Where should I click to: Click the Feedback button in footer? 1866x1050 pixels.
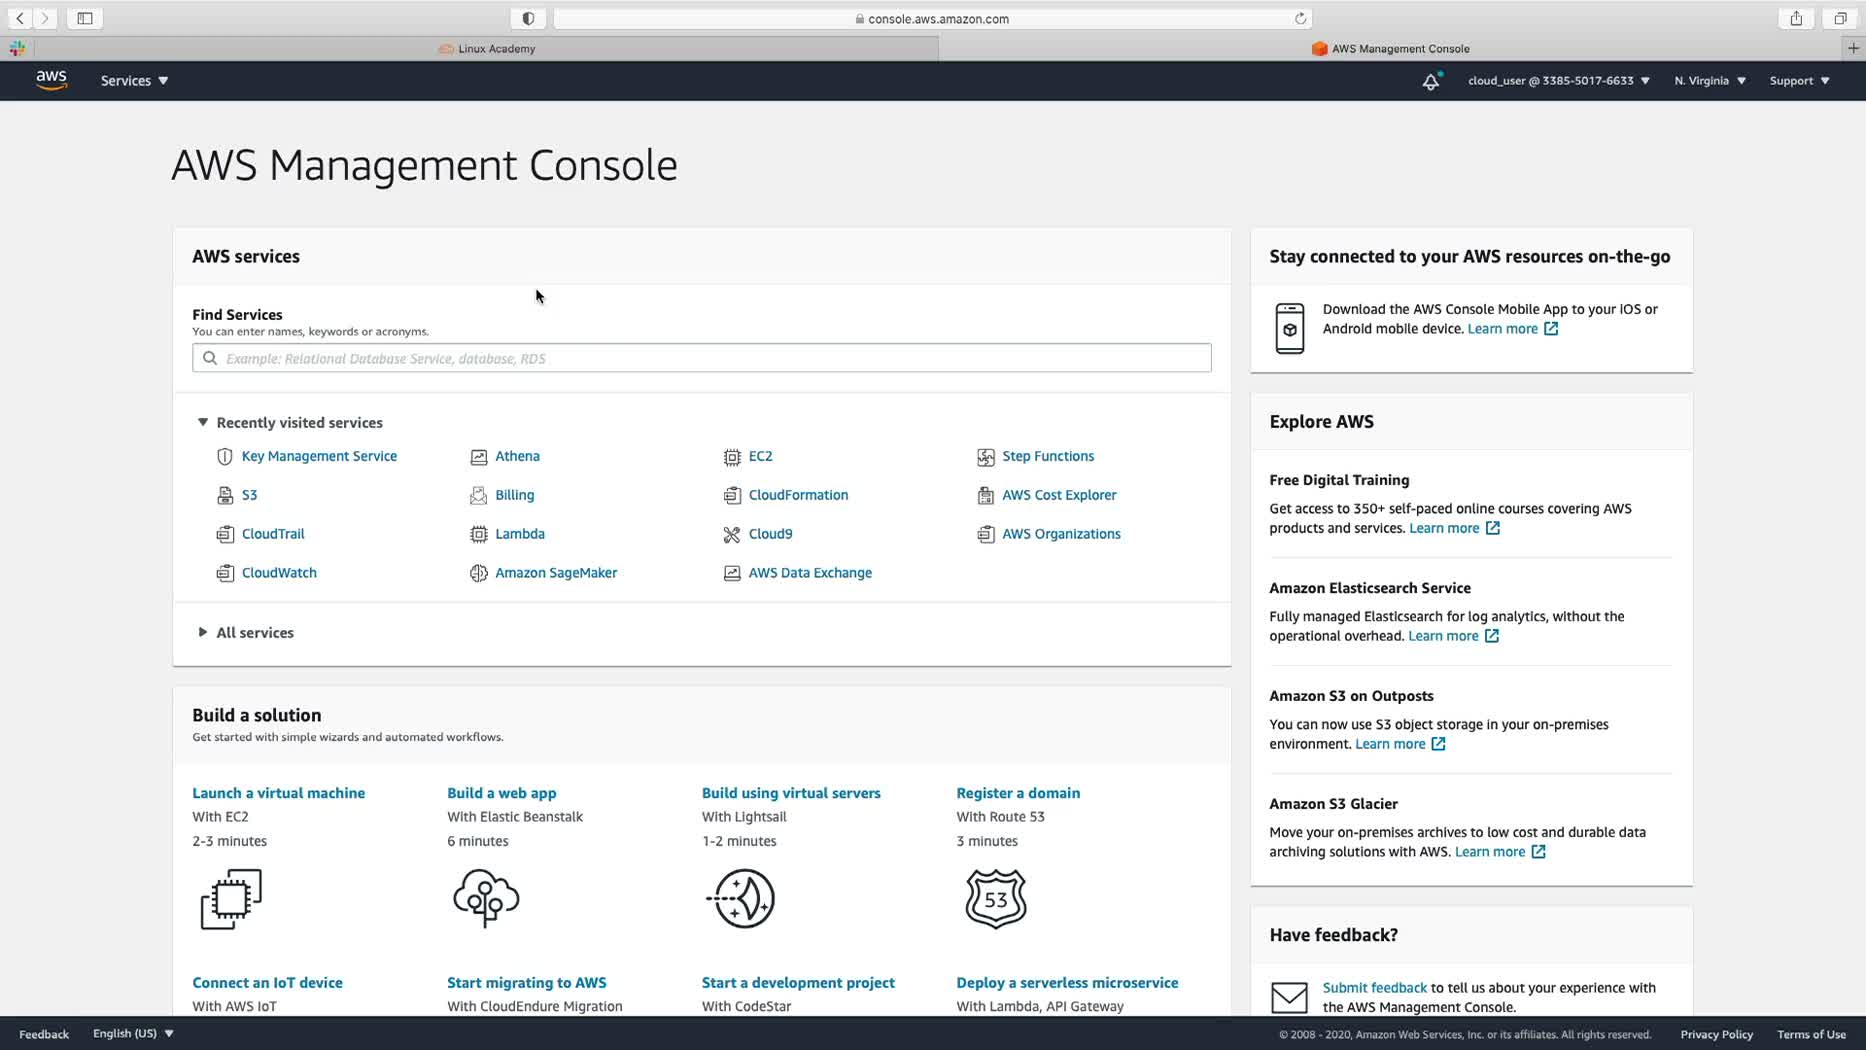pos(44,1034)
